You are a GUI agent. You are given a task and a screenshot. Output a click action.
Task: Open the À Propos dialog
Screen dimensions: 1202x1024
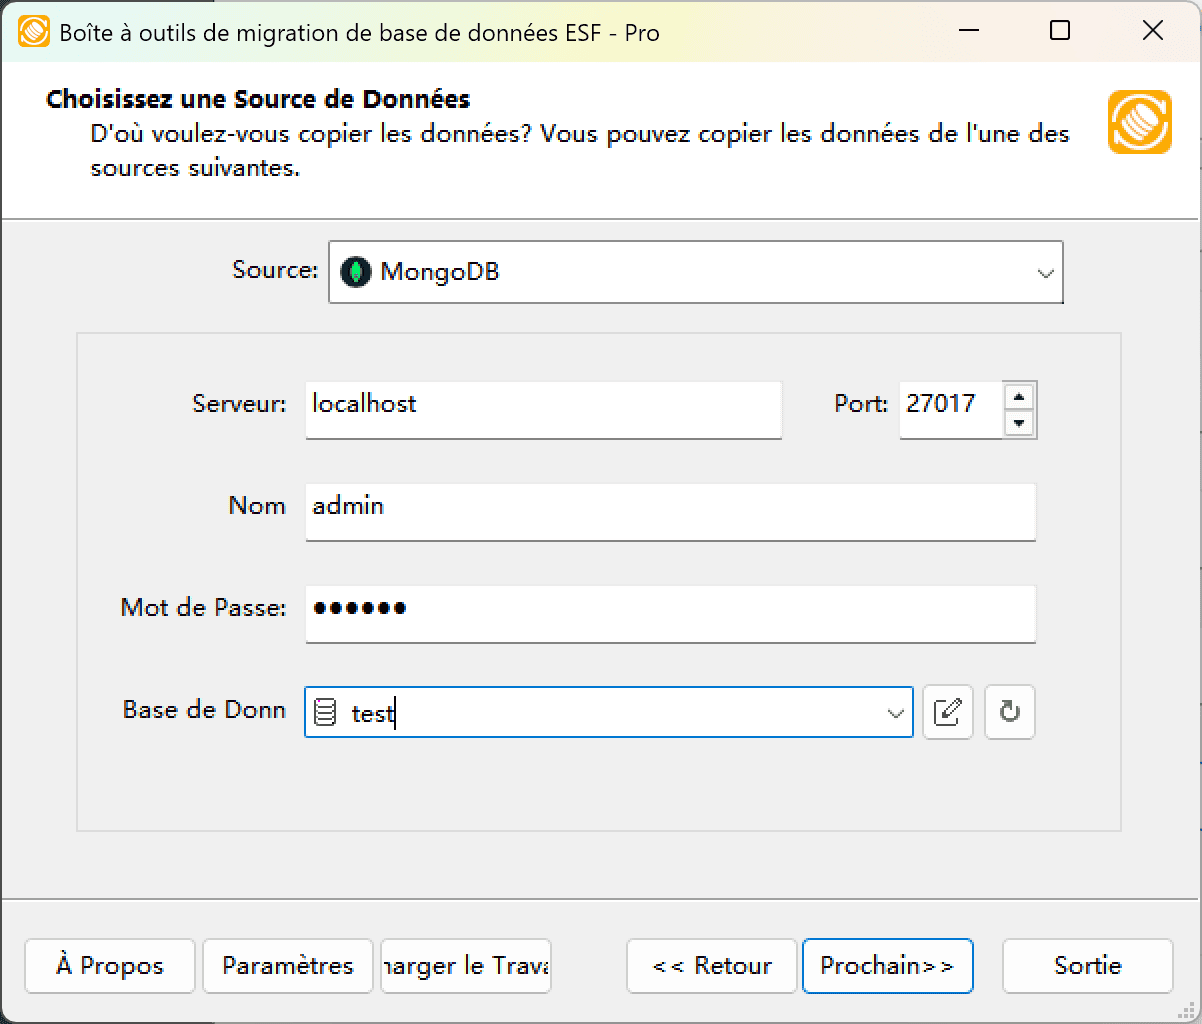coord(109,966)
